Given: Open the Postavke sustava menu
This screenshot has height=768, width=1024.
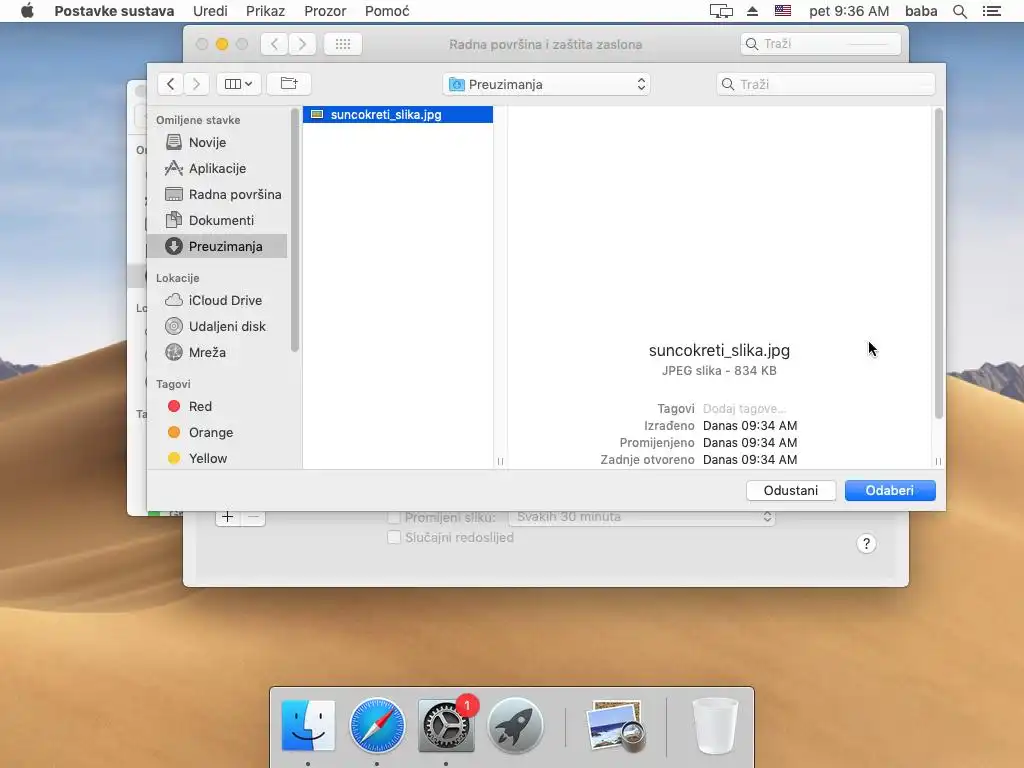Looking at the screenshot, I should click(x=114, y=11).
